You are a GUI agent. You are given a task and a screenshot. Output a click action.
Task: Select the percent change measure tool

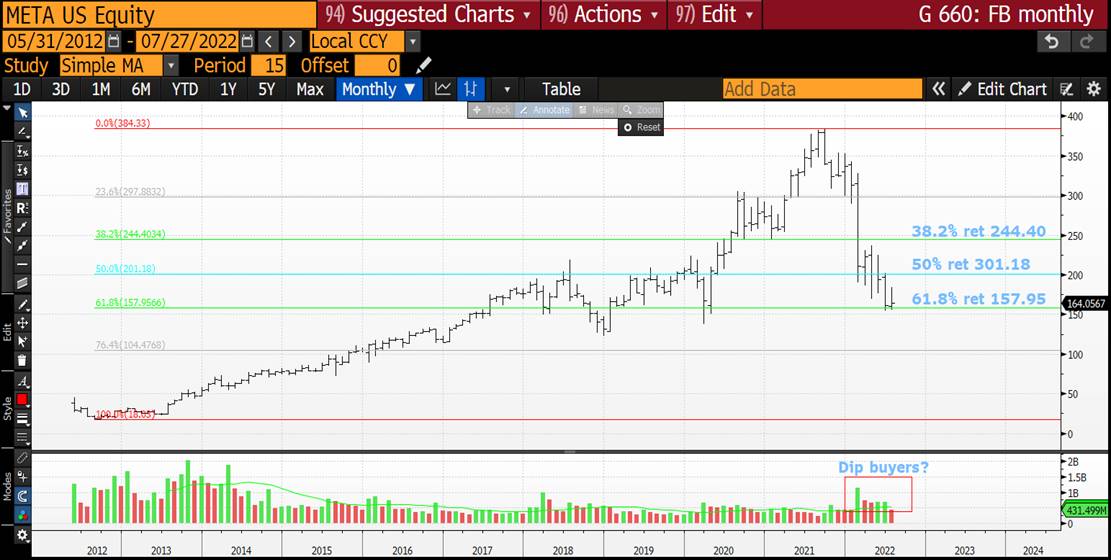click(x=22, y=151)
